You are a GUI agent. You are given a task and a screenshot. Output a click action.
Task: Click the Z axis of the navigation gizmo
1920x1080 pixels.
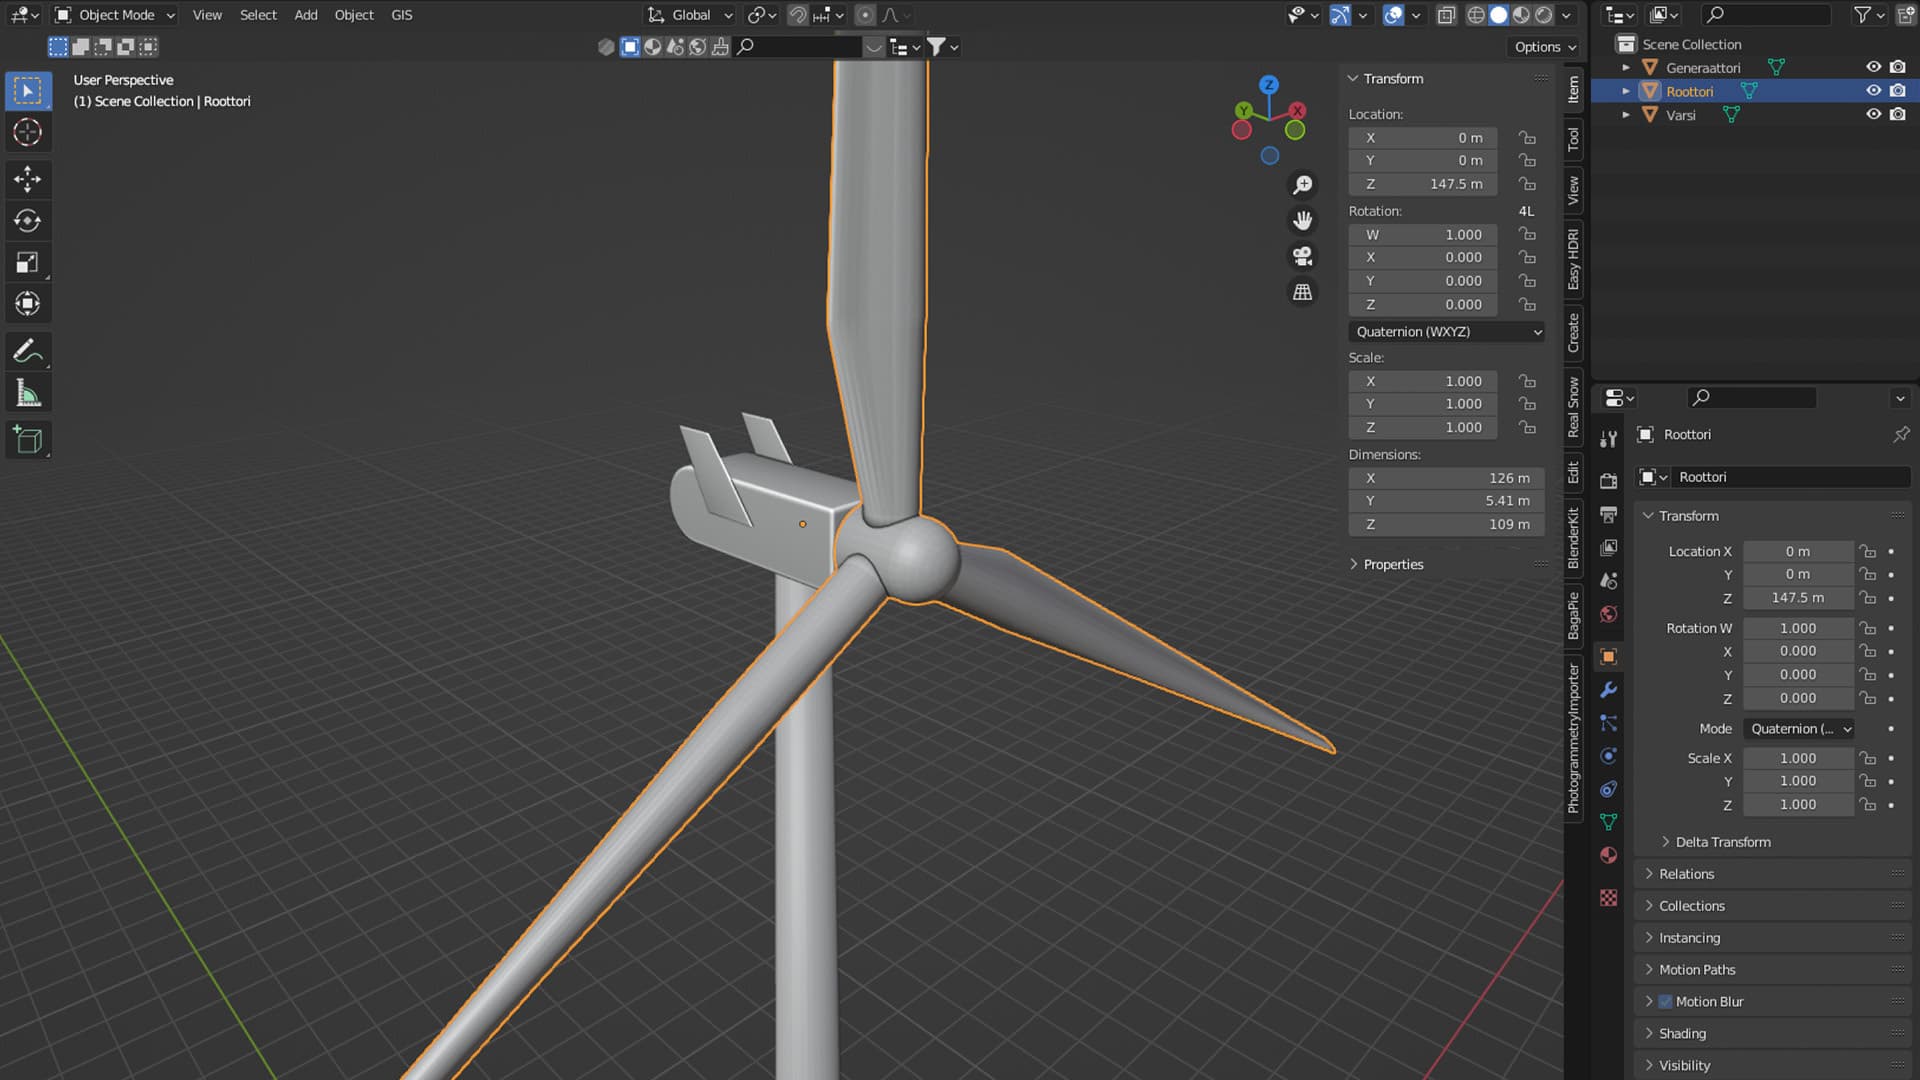pyautogui.click(x=1268, y=85)
